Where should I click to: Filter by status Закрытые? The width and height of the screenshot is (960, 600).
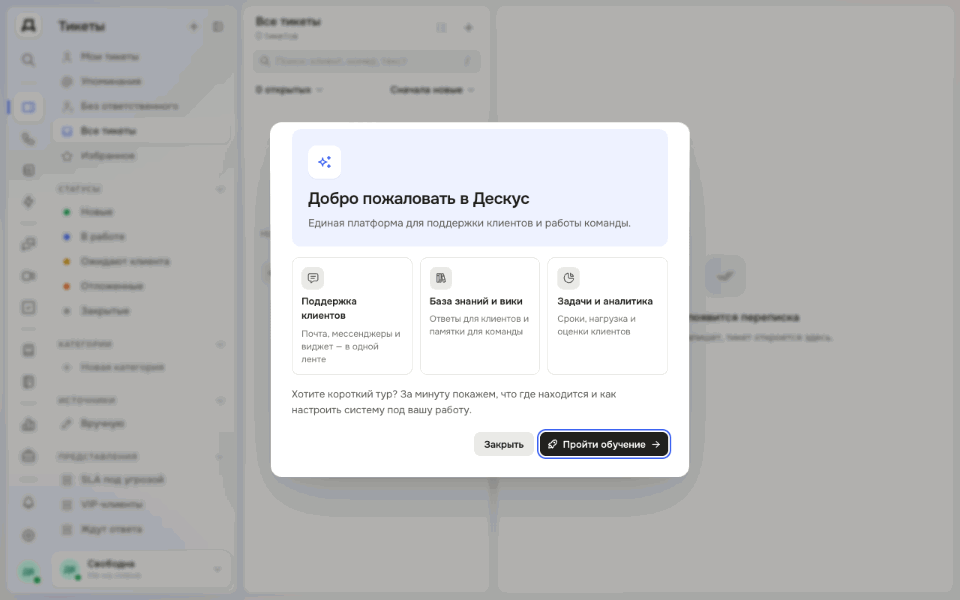pyautogui.click(x=141, y=311)
